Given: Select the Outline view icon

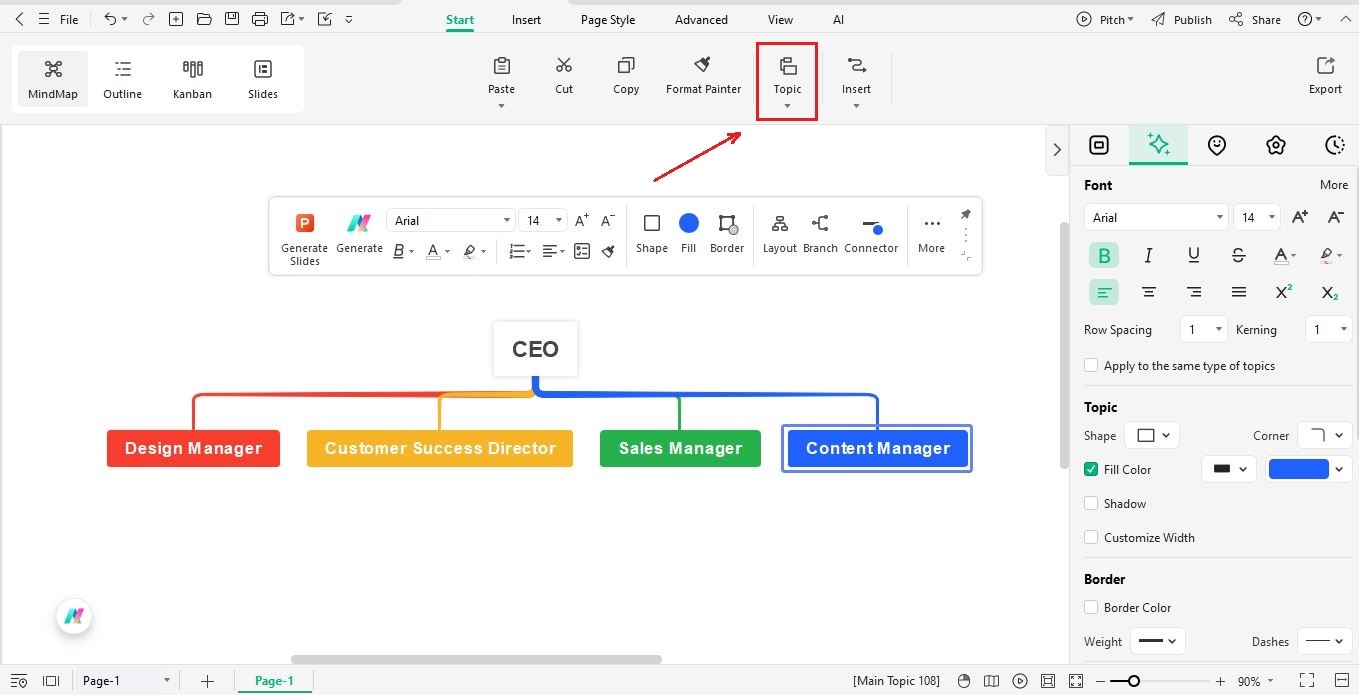Looking at the screenshot, I should [x=122, y=78].
